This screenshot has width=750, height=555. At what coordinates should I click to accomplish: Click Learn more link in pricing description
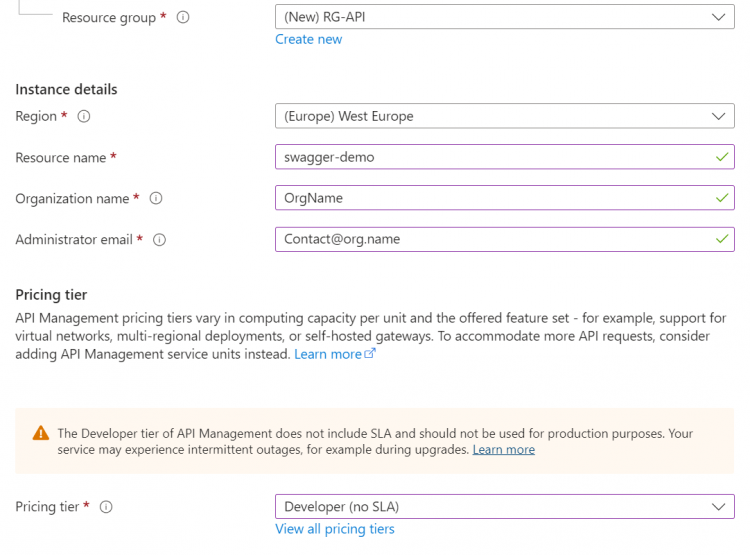(328, 354)
